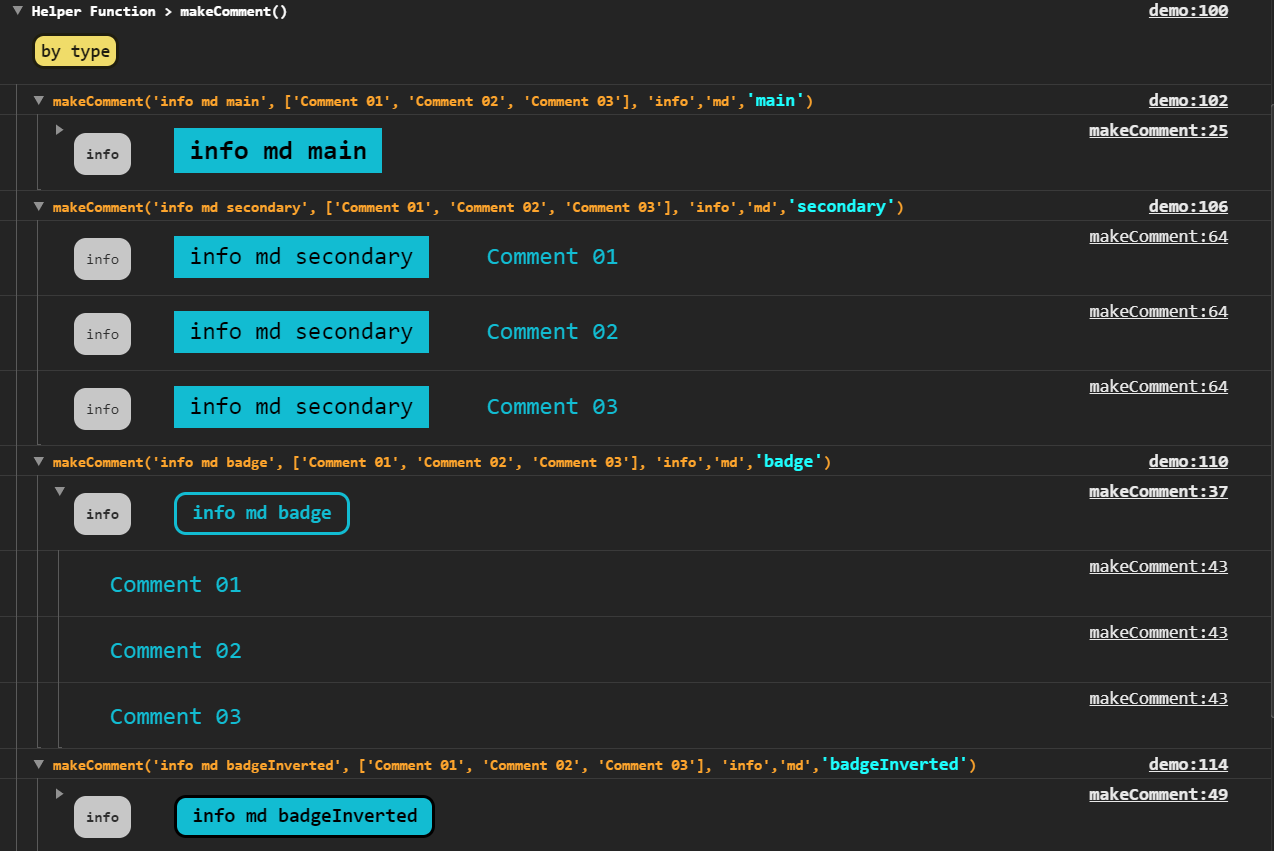Click the makeComment call text ending in 'main'
Screen dimensions: 1274x851
point(433,101)
